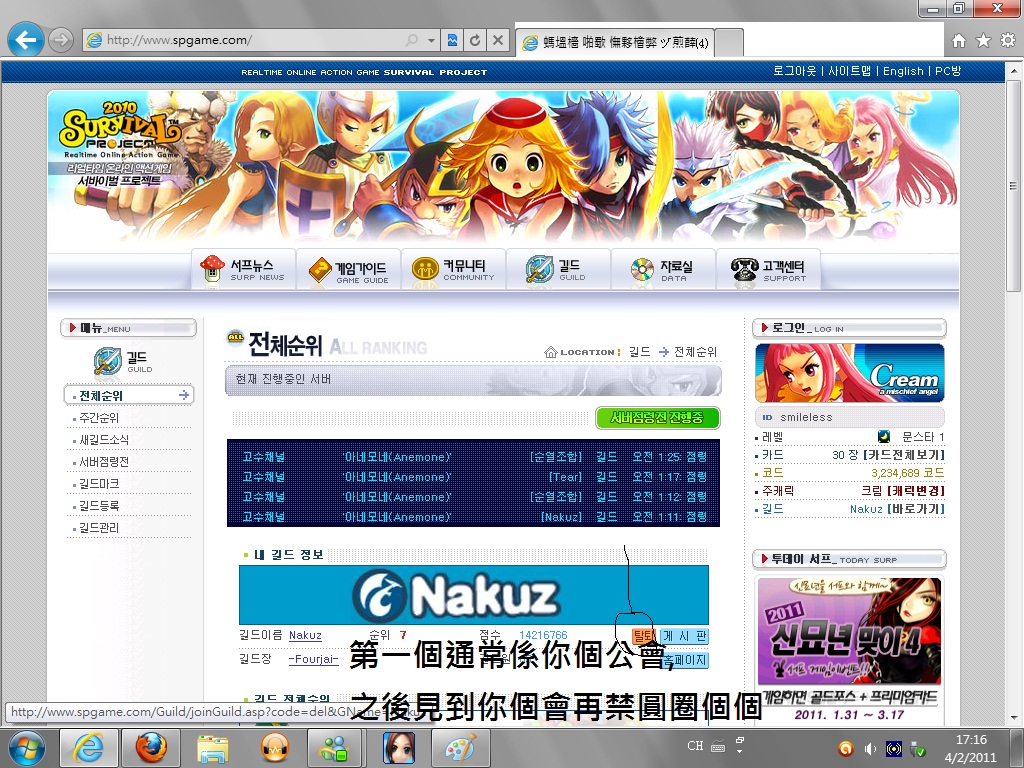This screenshot has height=768, width=1024.
Task: Select 길드관리 in the sidebar
Action: [x=99, y=528]
